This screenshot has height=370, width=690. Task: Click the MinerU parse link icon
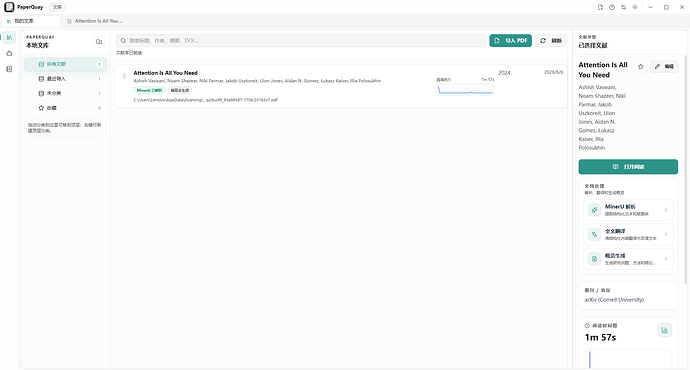[x=594, y=210]
